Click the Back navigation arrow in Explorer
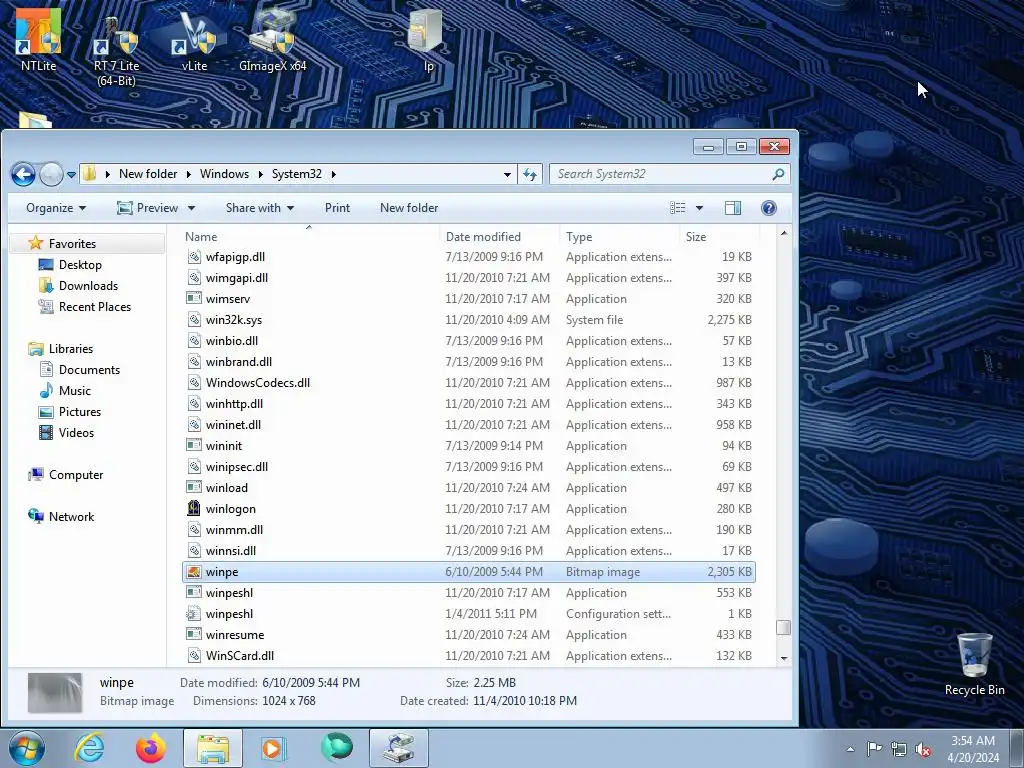Image resolution: width=1024 pixels, height=768 pixels. coord(24,174)
